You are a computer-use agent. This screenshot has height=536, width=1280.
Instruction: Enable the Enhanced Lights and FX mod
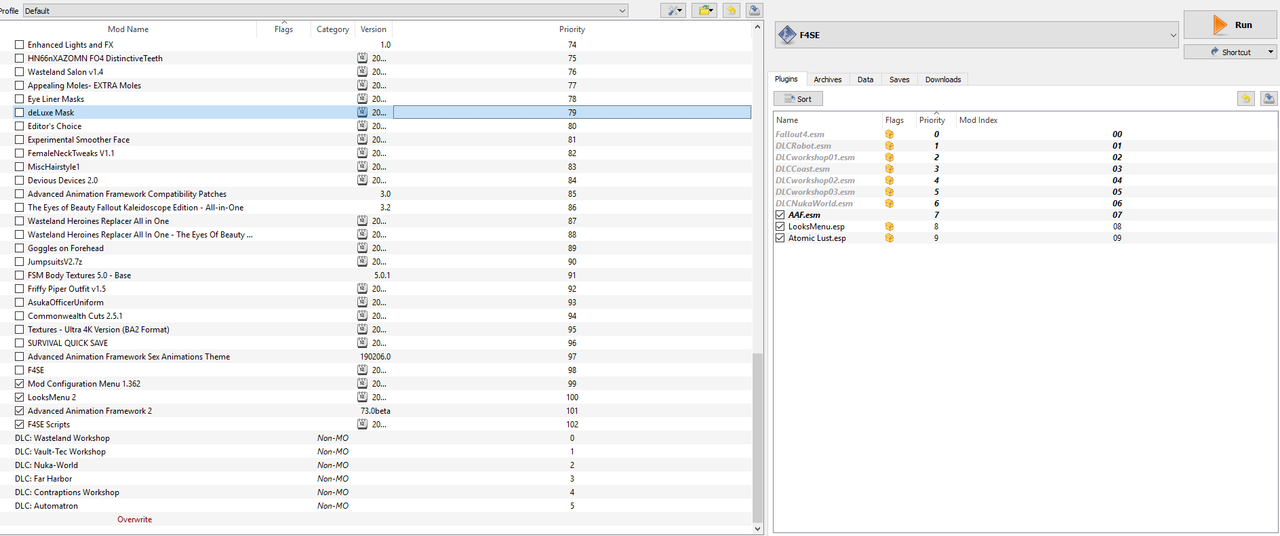tap(19, 45)
